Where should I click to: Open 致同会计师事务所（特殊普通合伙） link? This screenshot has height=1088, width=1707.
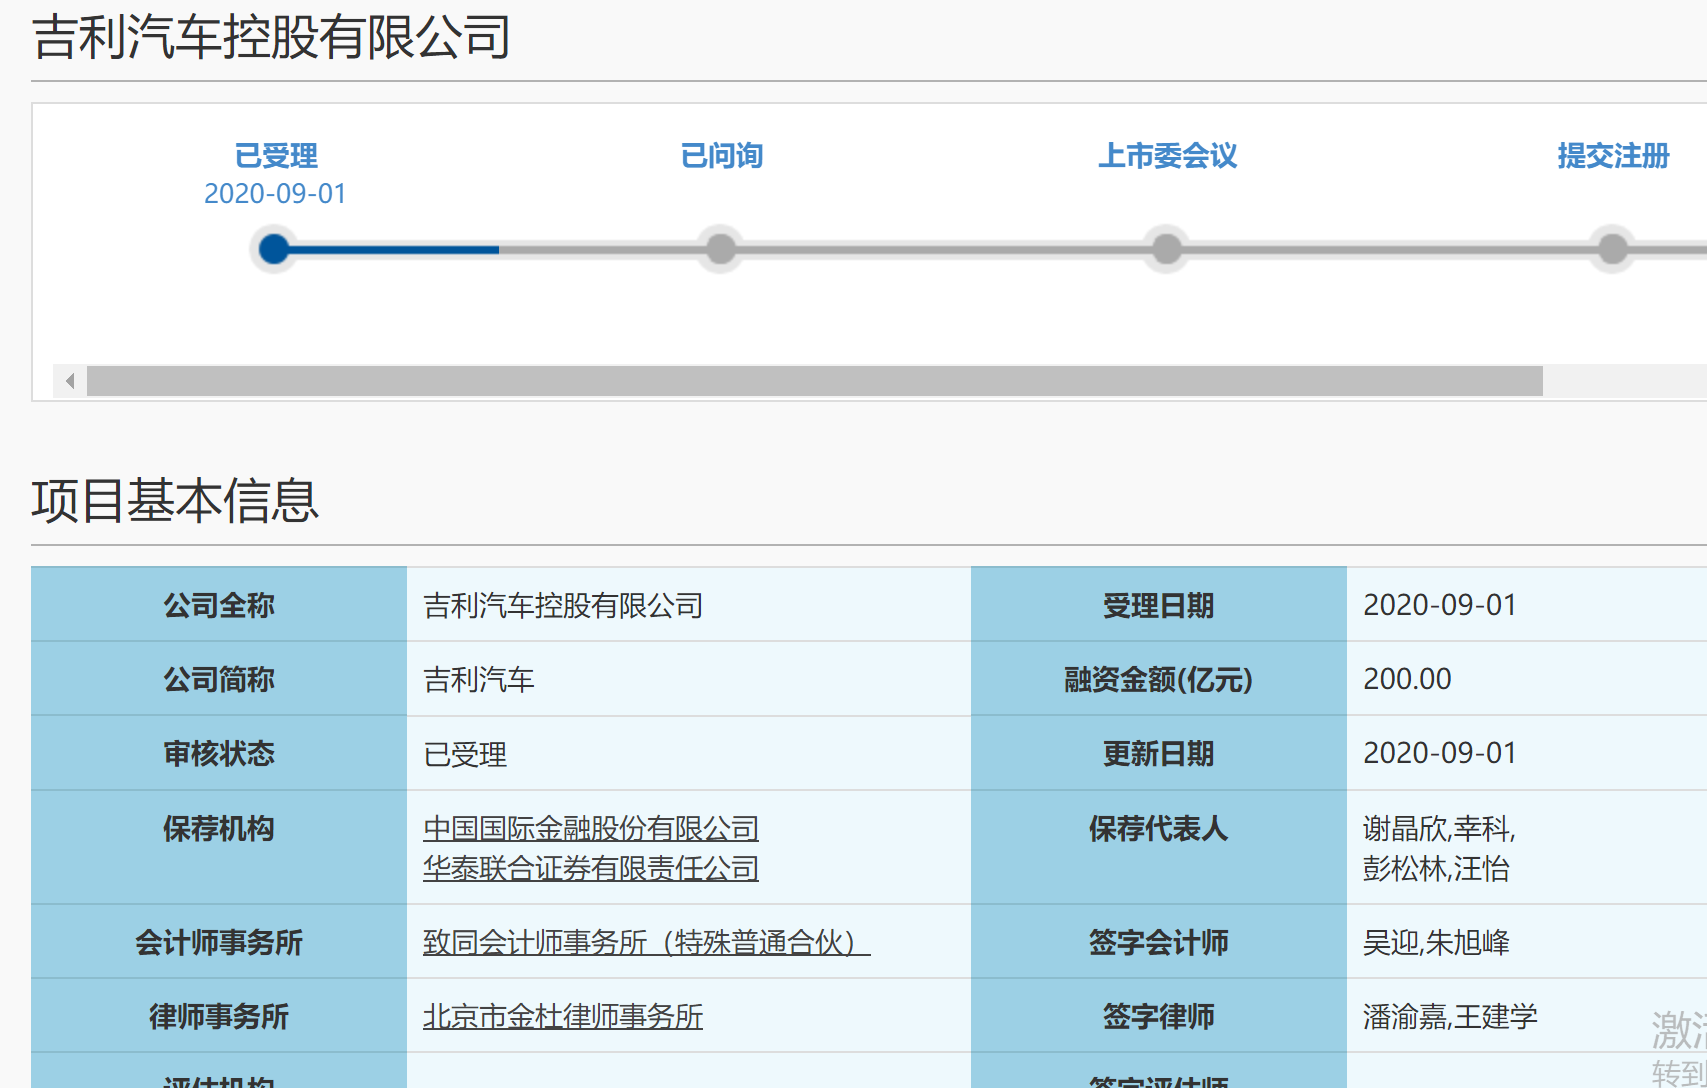[x=647, y=943]
